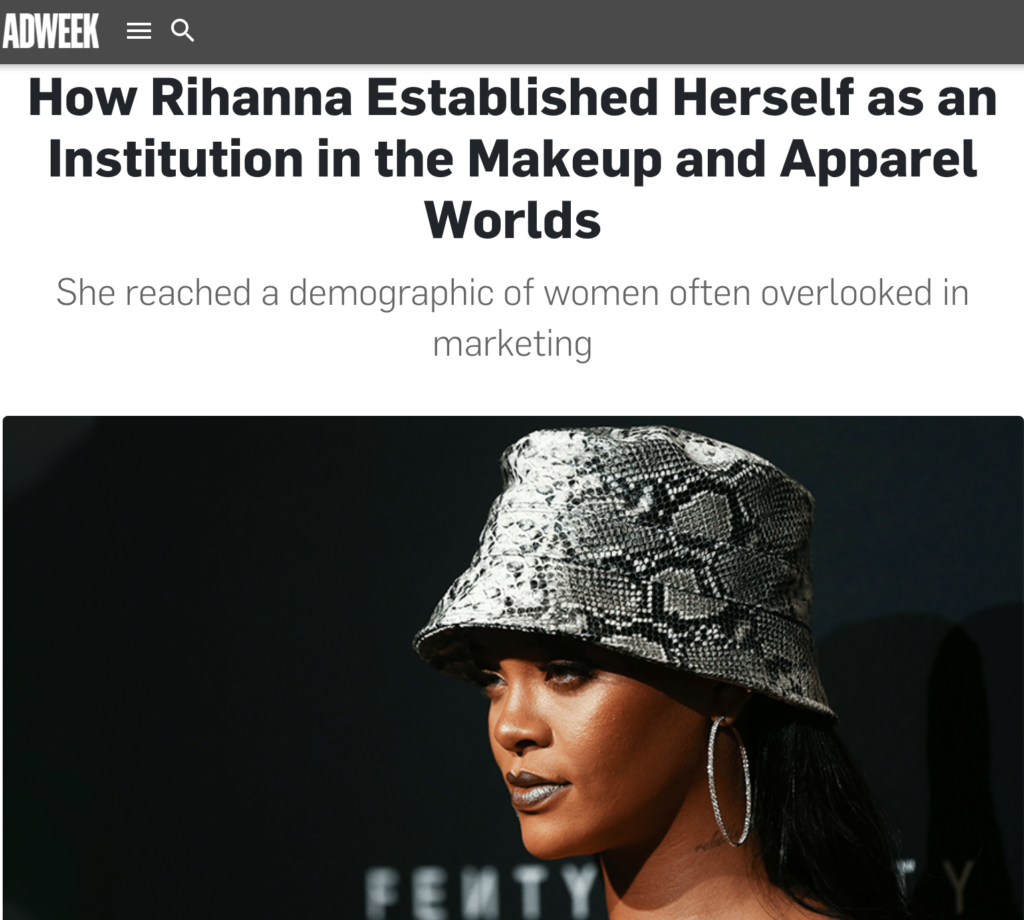The height and width of the screenshot is (920, 1024).
Task: Click the word "Worlds" in the headline
Action: pyautogui.click(x=512, y=221)
